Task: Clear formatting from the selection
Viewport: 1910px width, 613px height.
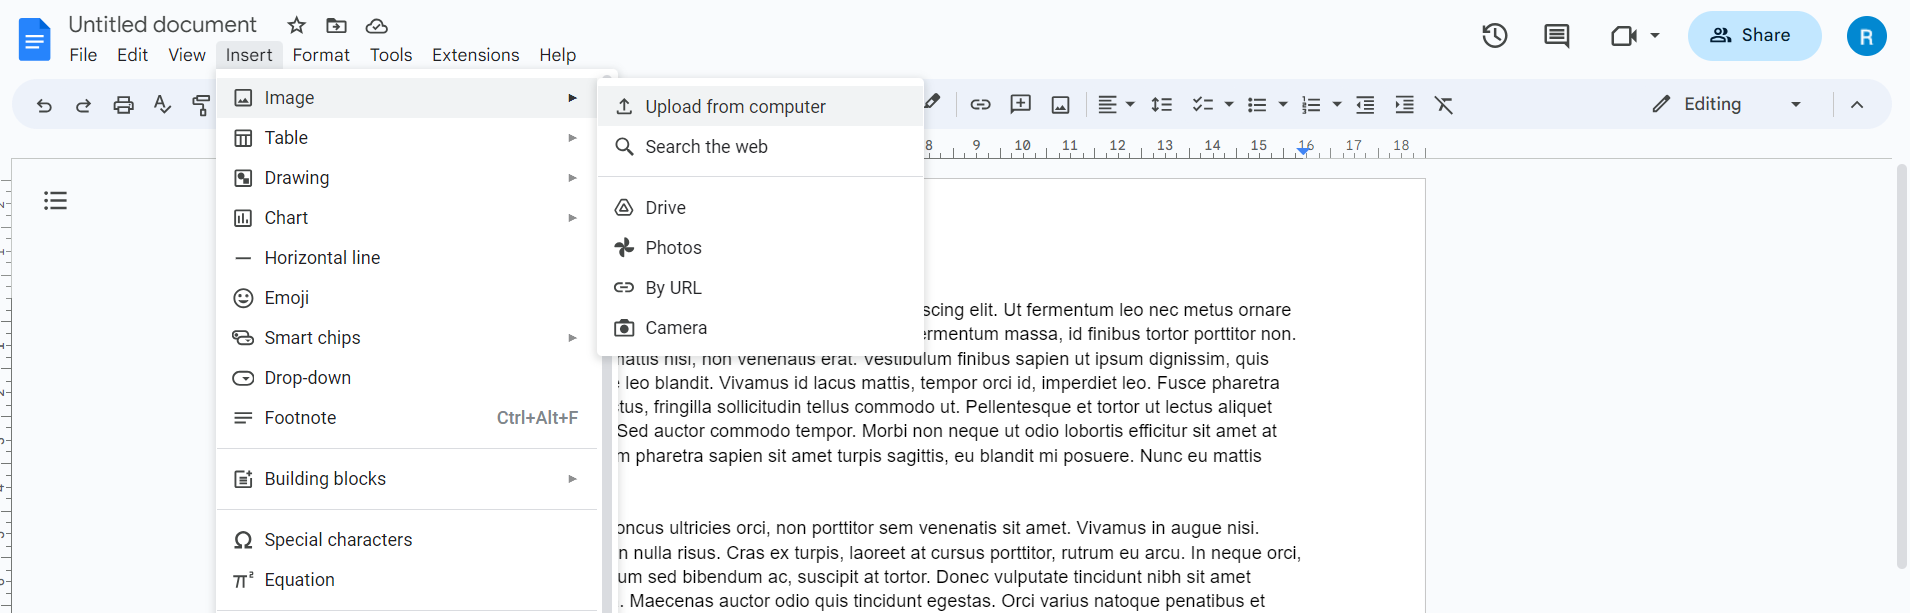Action: pos(1444,105)
